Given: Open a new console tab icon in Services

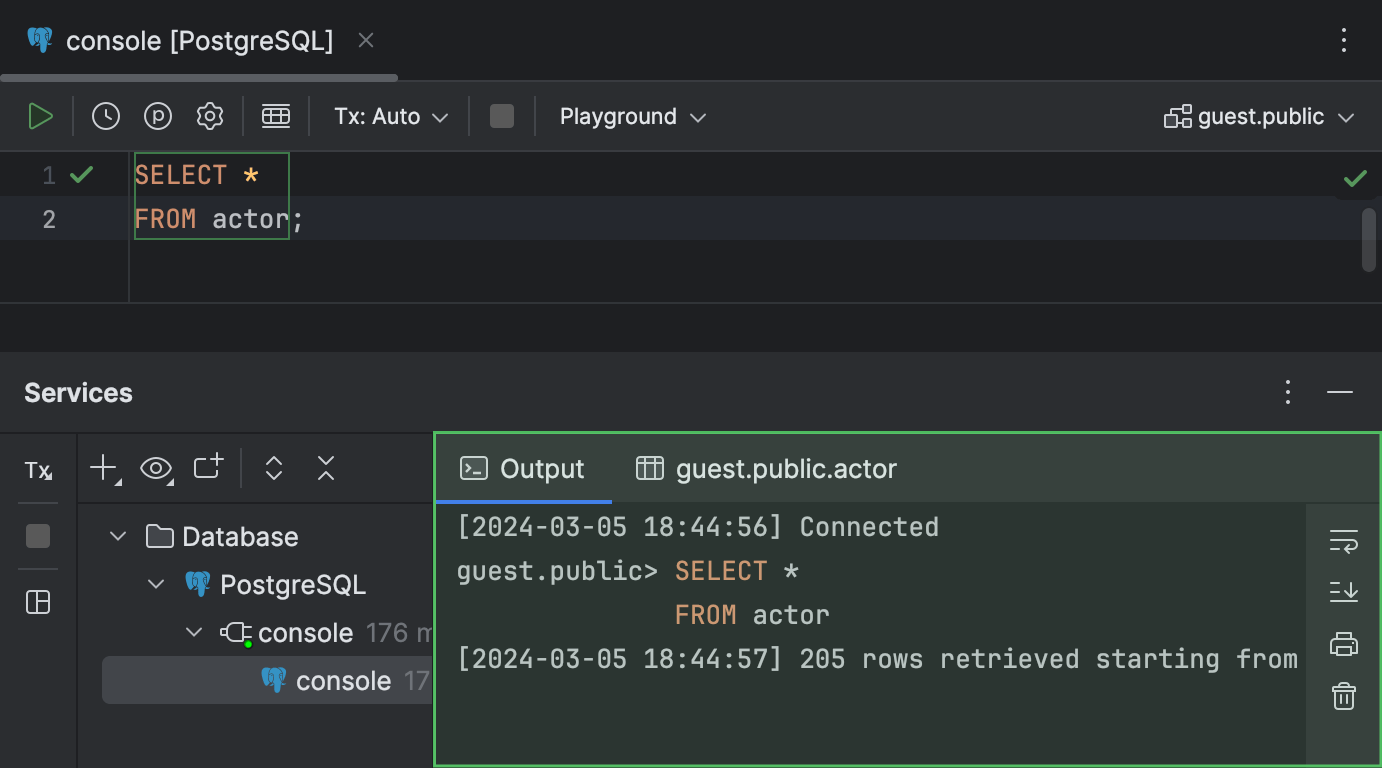Looking at the screenshot, I should (x=207, y=467).
